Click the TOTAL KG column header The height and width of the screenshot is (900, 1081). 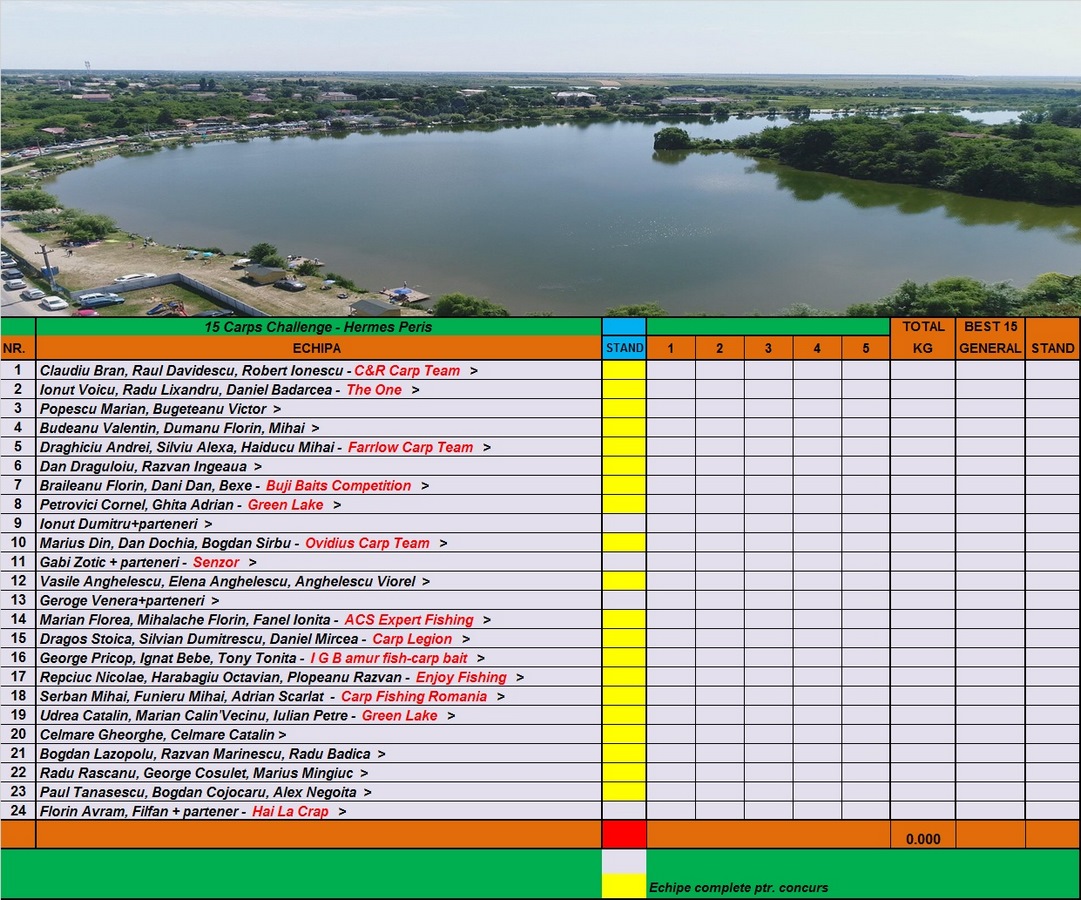tap(922, 338)
